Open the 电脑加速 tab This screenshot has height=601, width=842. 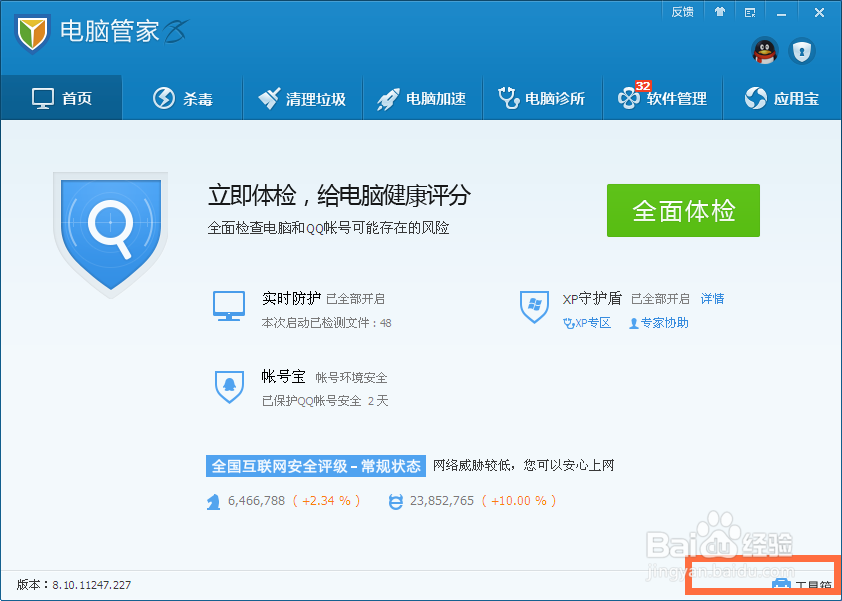point(422,98)
